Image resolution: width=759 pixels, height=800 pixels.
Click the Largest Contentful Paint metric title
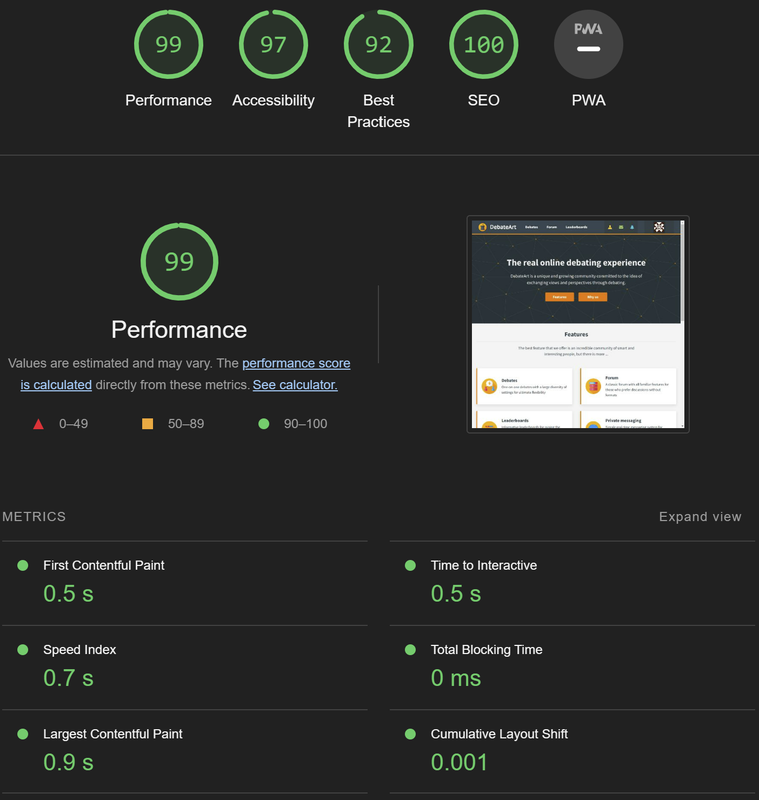[113, 734]
